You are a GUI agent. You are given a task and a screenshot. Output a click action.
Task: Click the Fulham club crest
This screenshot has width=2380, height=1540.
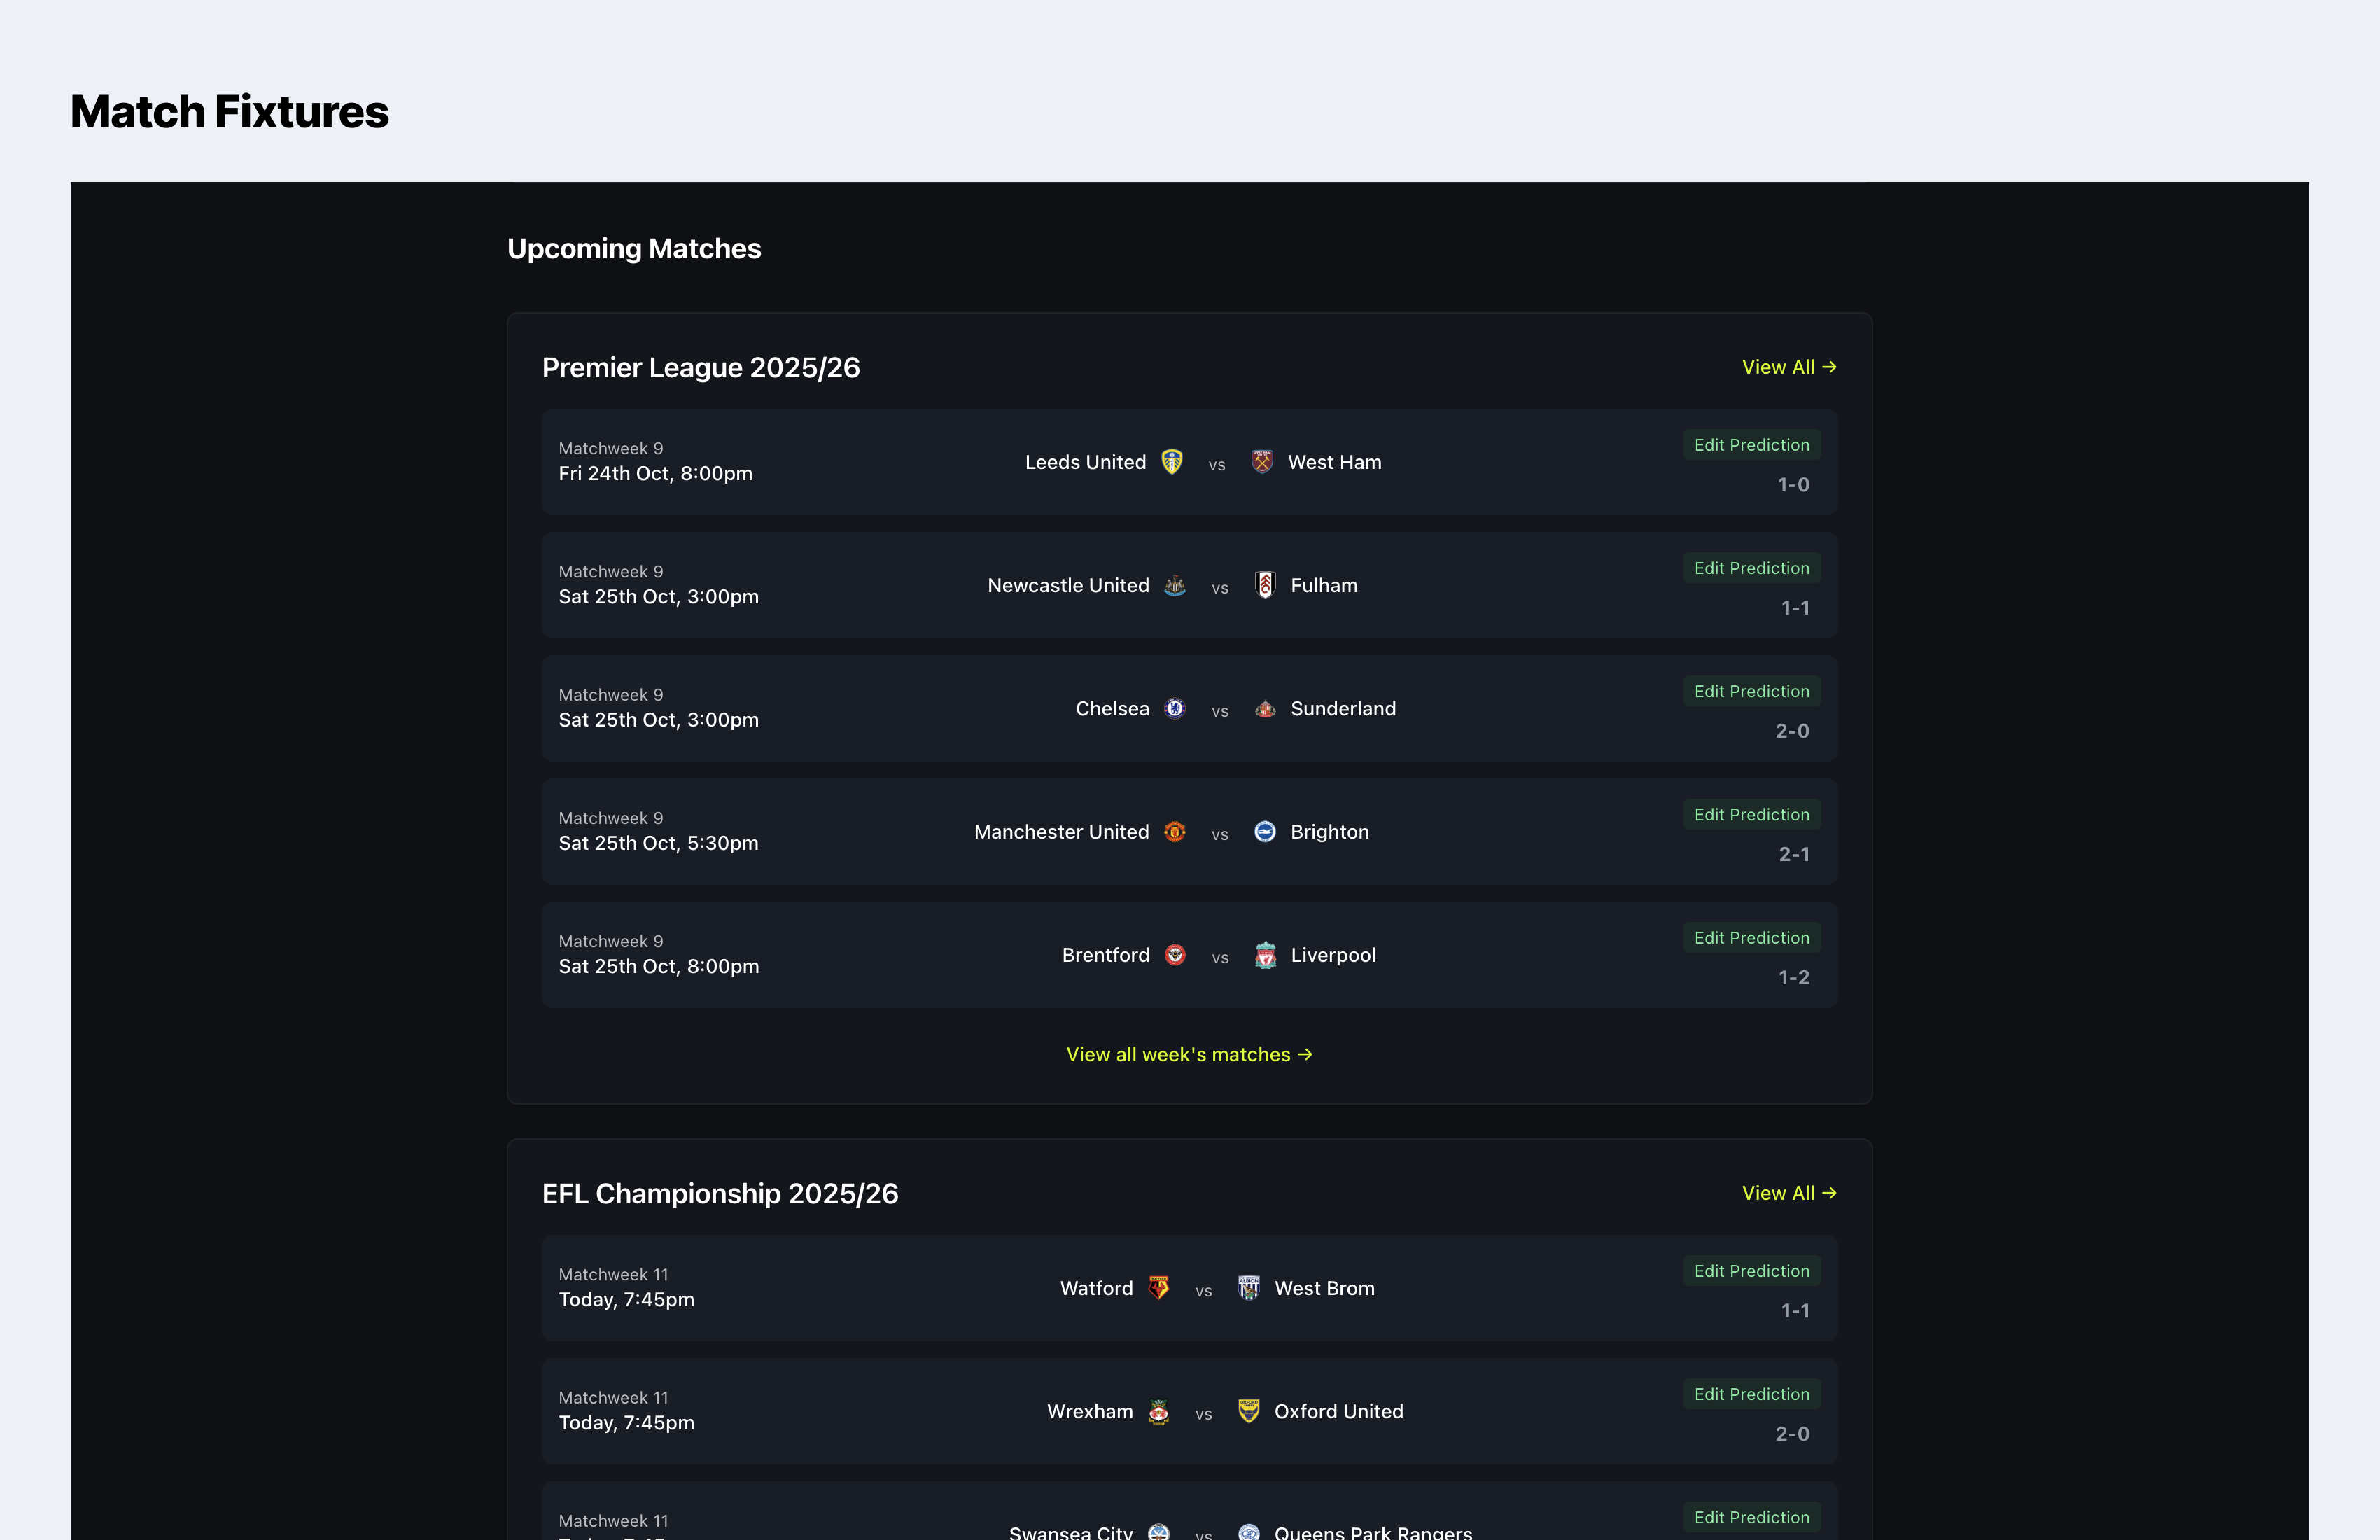[1265, 585]
